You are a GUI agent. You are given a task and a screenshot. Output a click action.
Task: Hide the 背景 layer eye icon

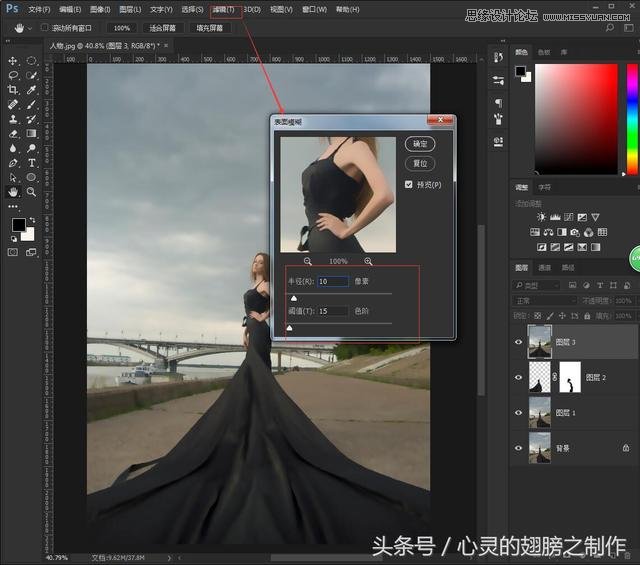tap(518, 448)
